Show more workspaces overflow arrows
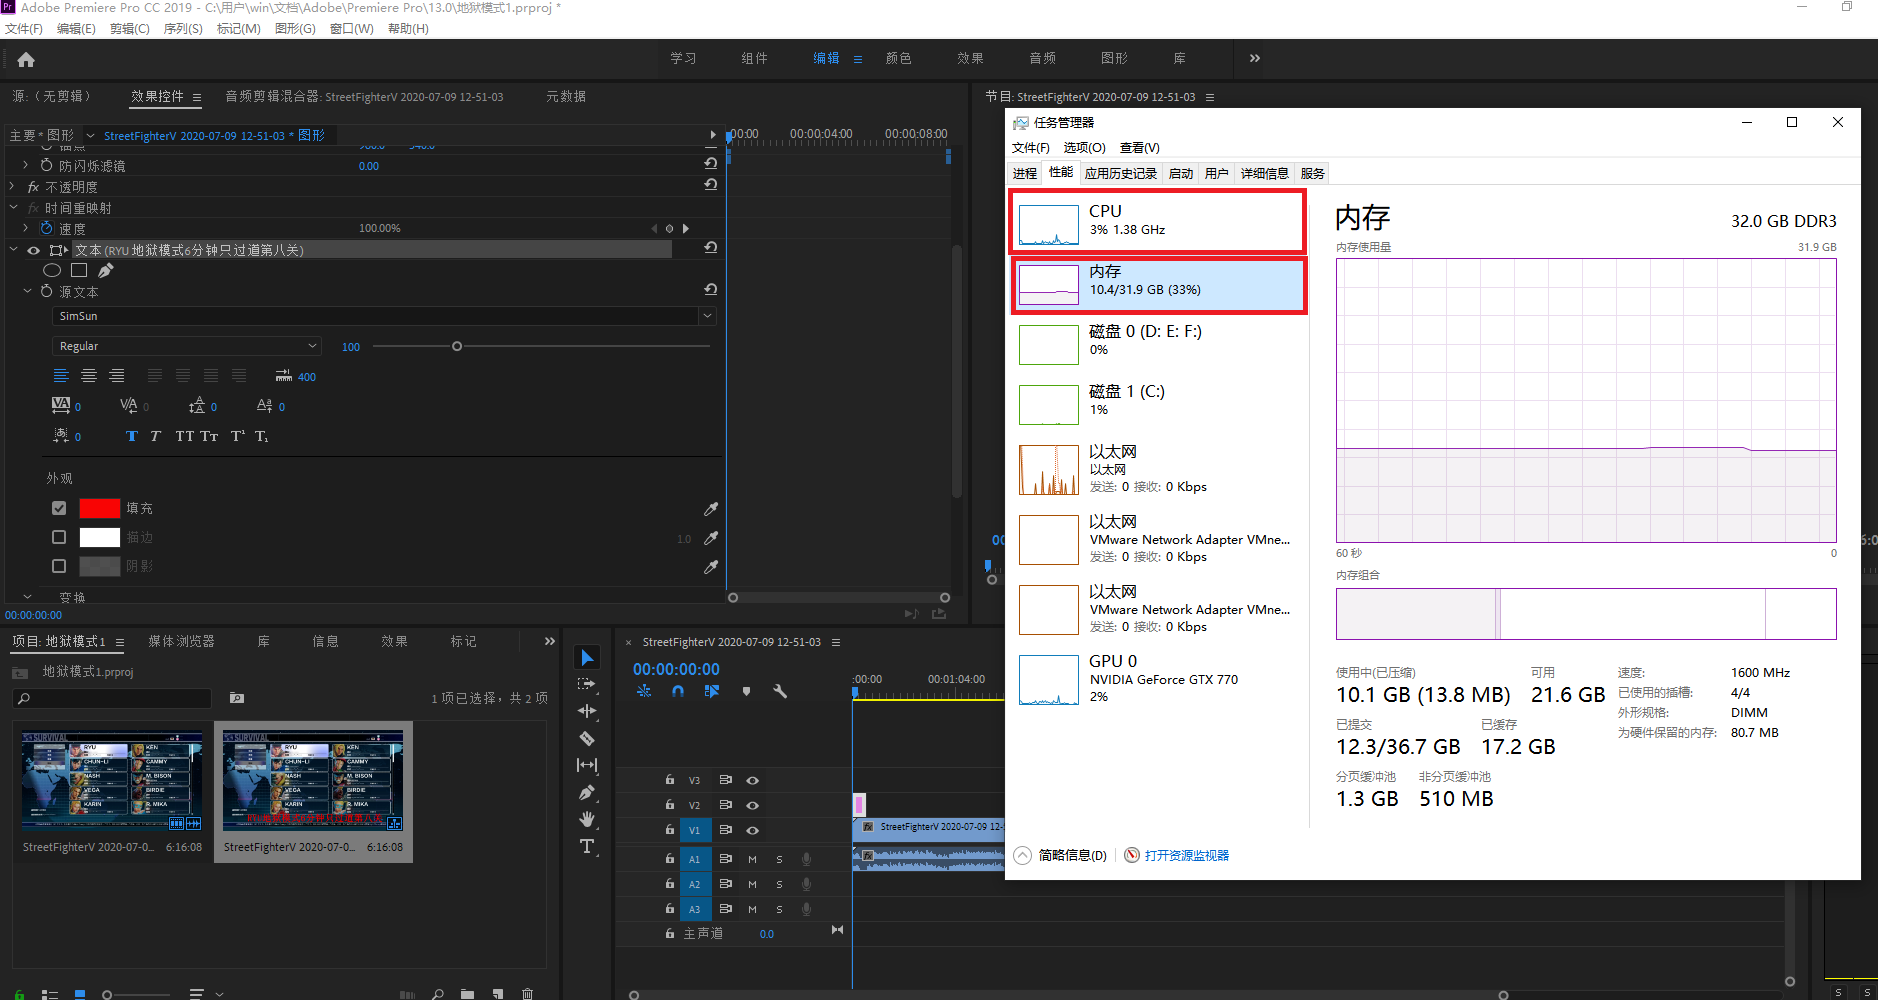The height and width of the screenshot is (1000, 1878). click(x=1254, y=58)
